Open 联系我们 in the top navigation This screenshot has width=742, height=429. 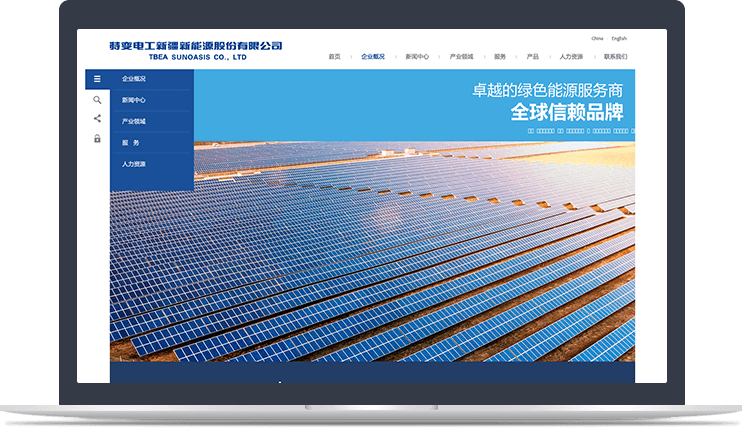click(x=615, y=56)
